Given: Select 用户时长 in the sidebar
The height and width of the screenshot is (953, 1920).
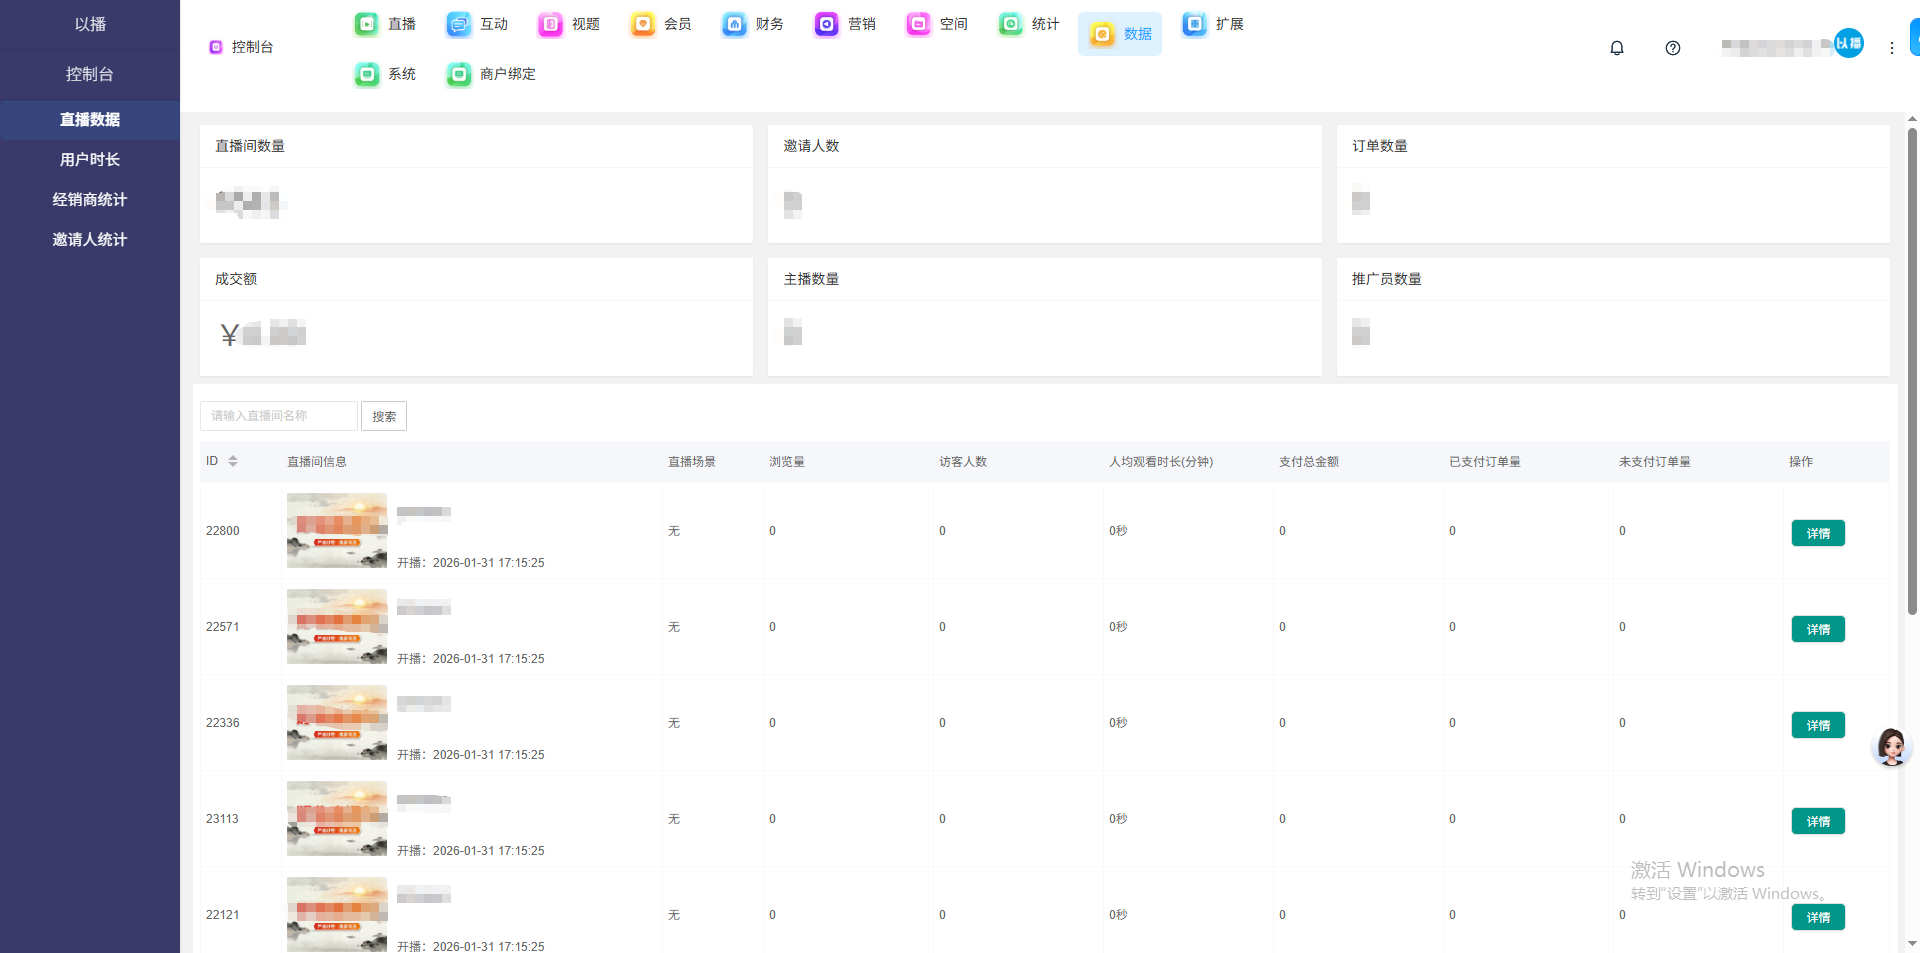Looking at the screenshot, I should [90, 159].
